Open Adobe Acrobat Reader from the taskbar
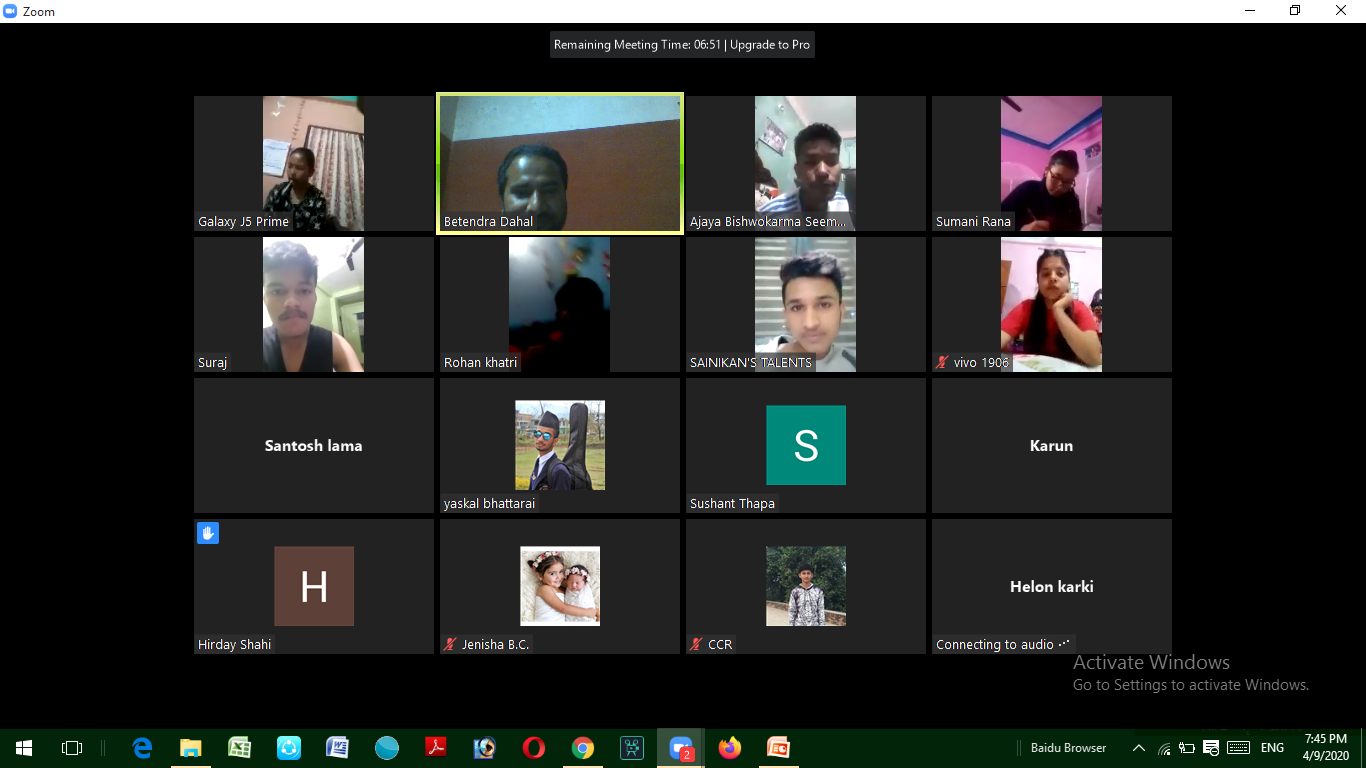 (x=436, y=748)
